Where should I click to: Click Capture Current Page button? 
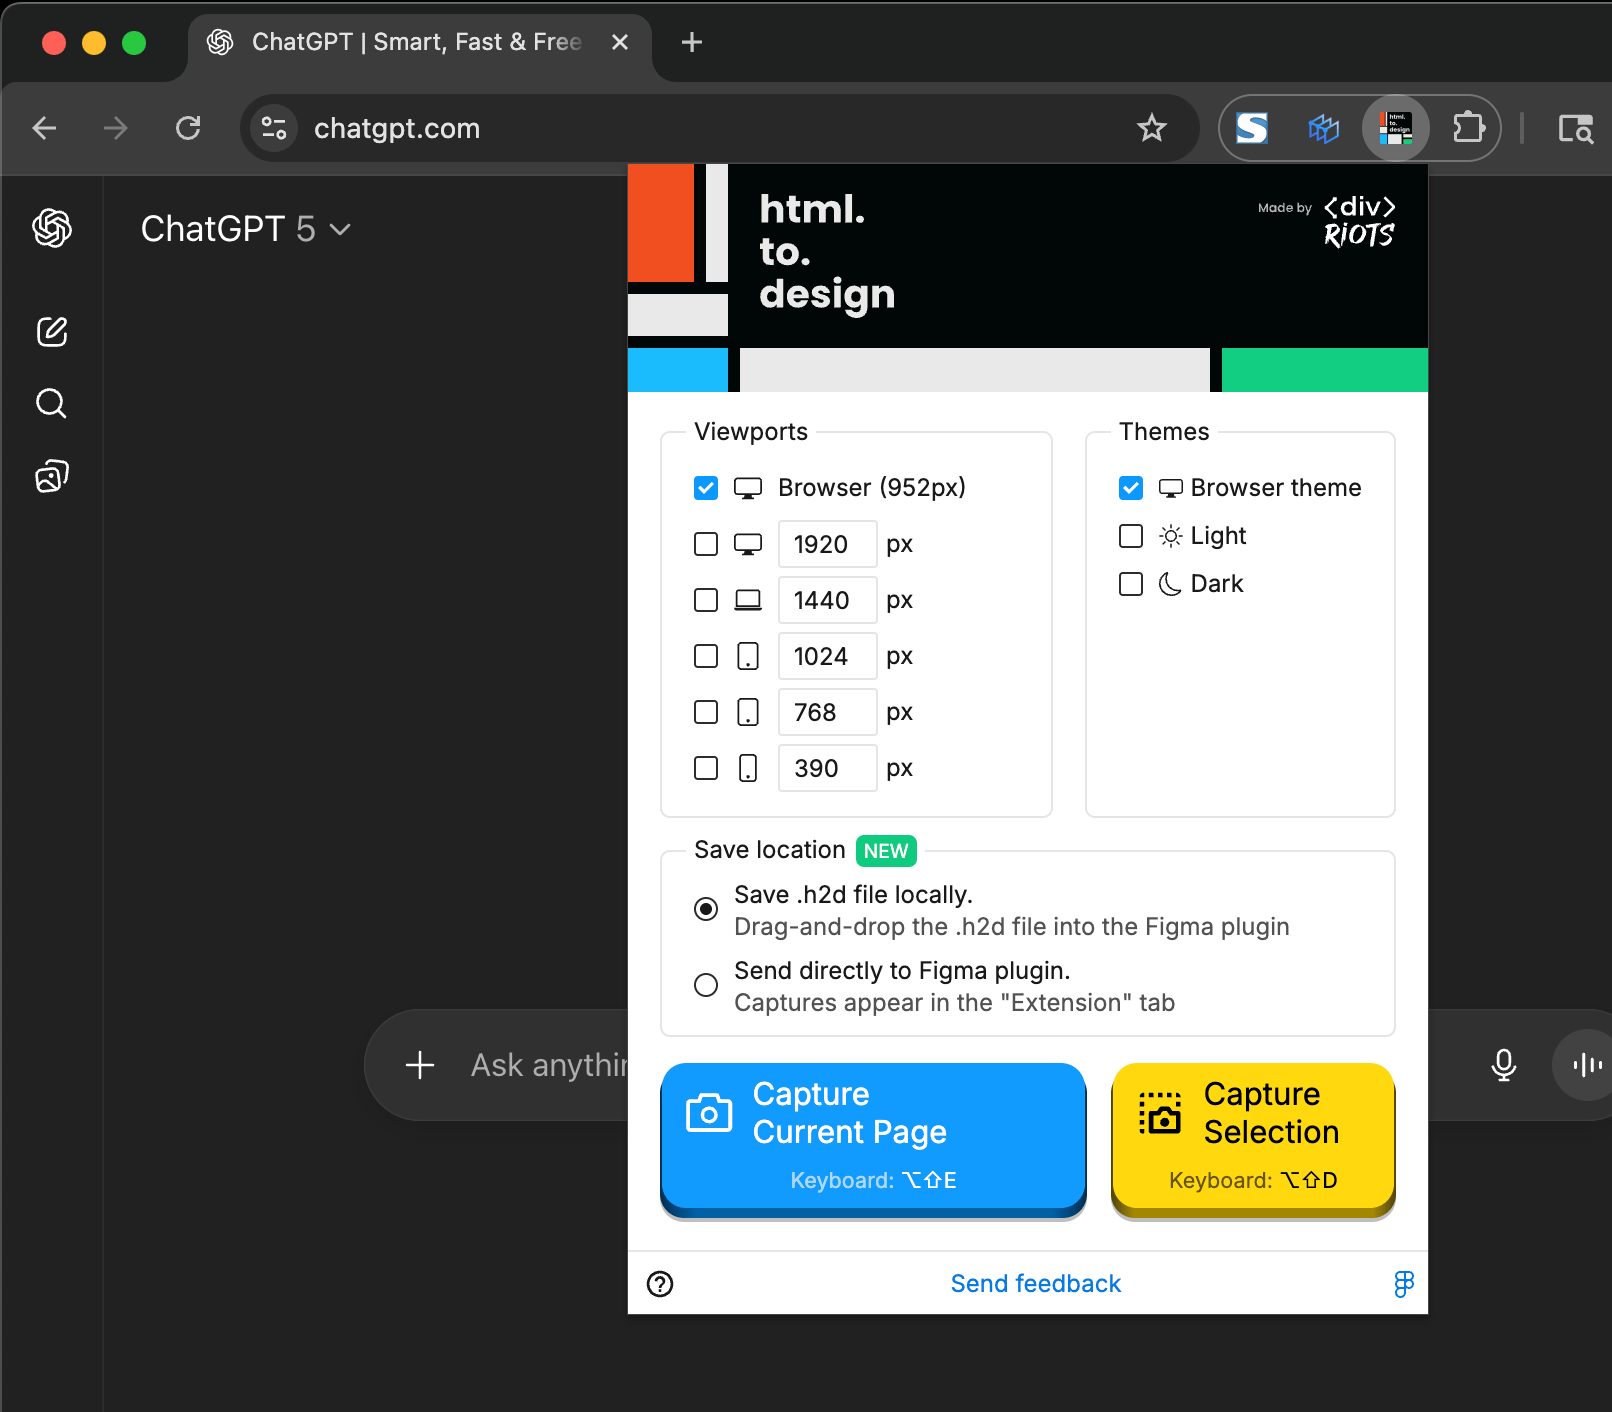pos(872,1137)
